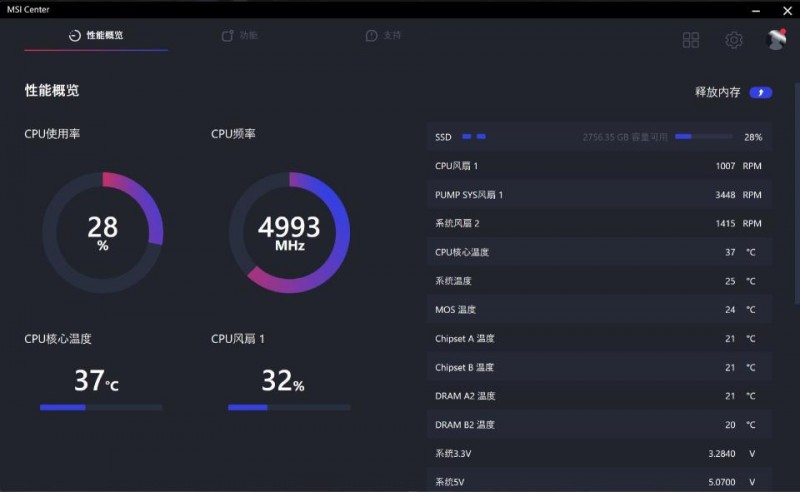Select the 系统温度 row

point(599,281)
